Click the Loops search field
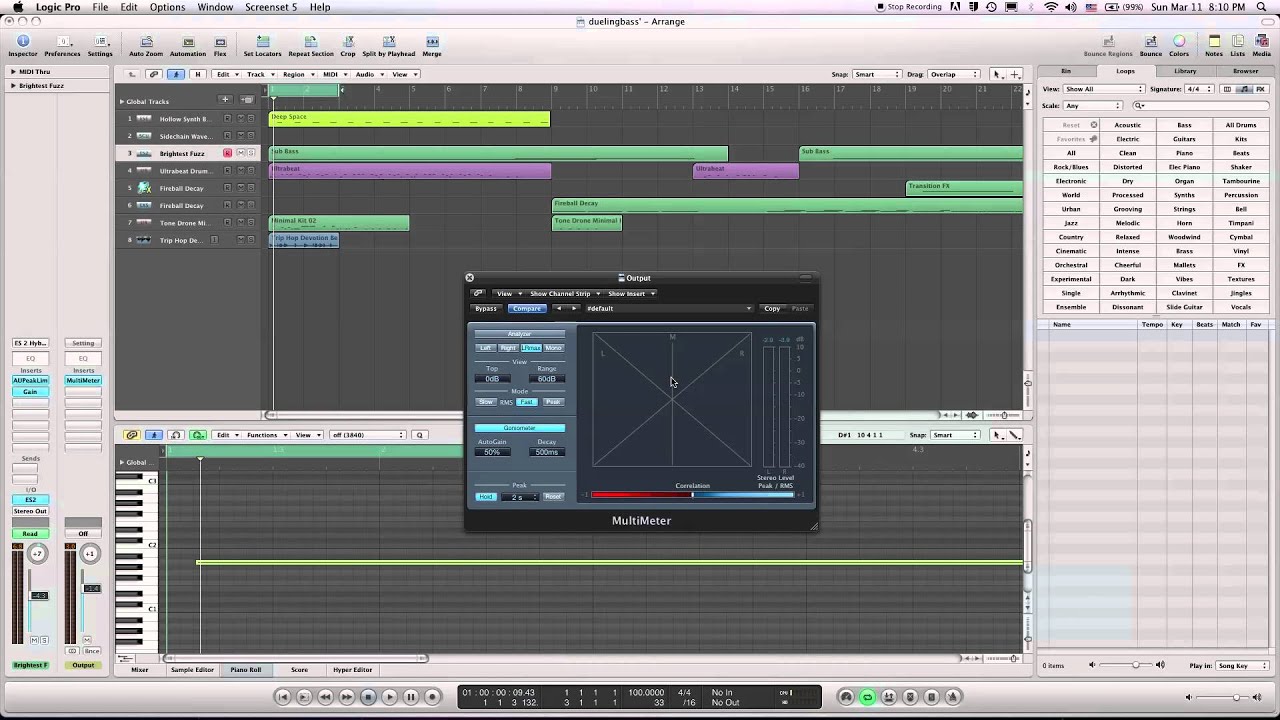The height and width of the screenshot is (720, 1280). (x=1199, y=105)
